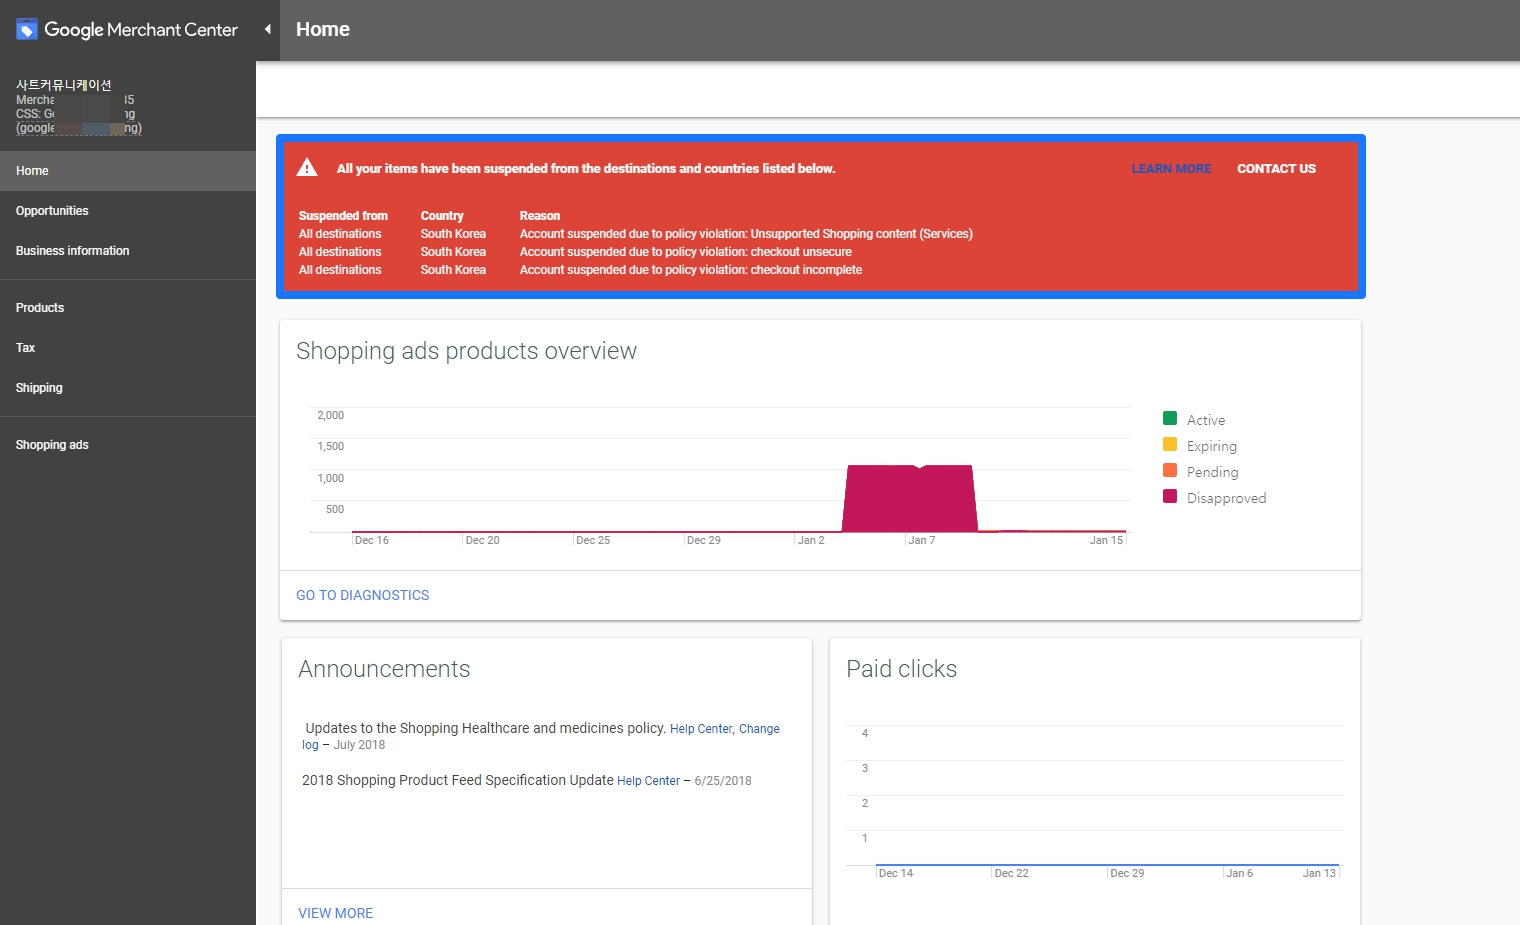Click the Suspended from column header
1520x925 pixels.
coord(343,216)
